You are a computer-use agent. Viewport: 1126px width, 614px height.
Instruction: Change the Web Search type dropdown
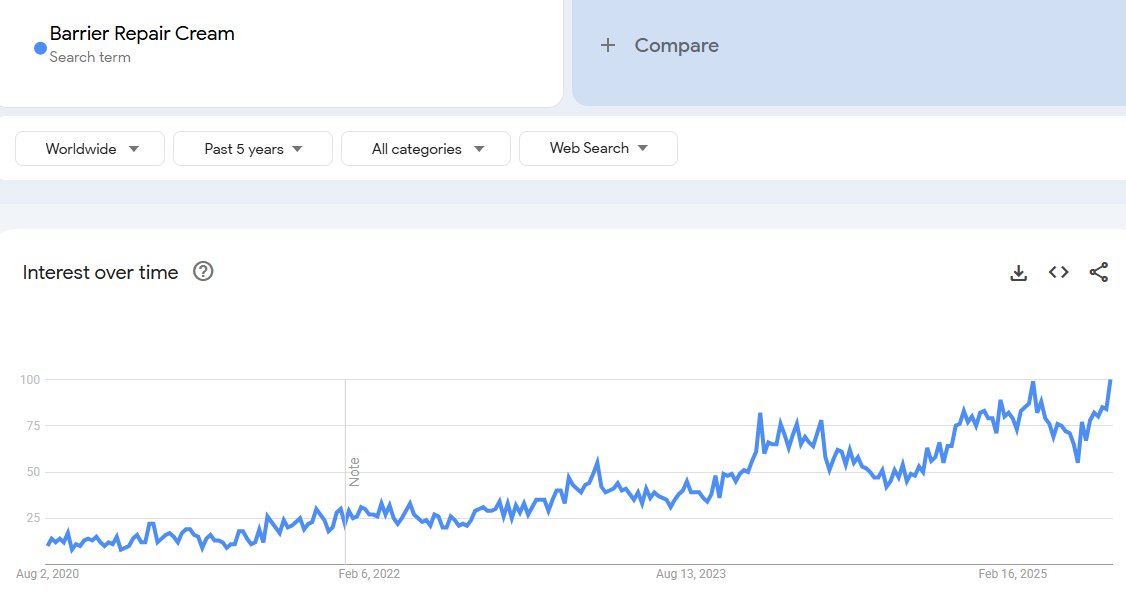pyautogui.click(x=598, y=148)
